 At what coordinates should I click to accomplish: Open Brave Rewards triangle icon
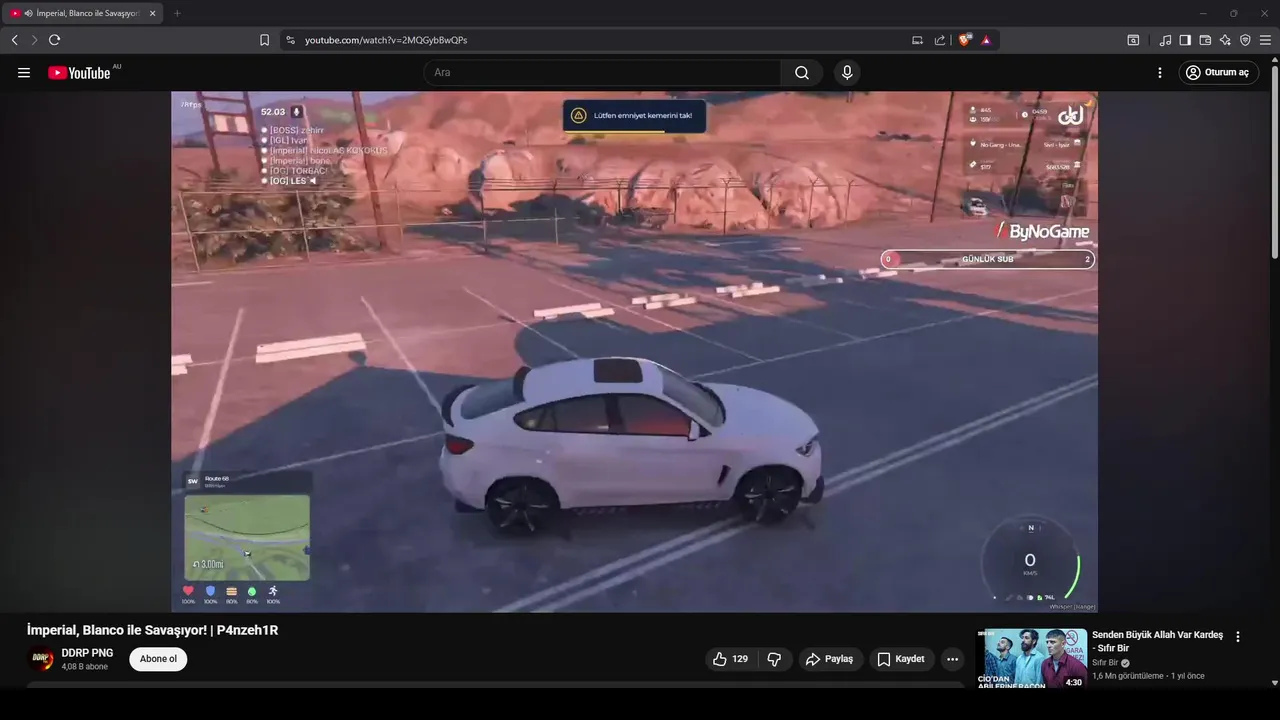(x=986, y=40)
